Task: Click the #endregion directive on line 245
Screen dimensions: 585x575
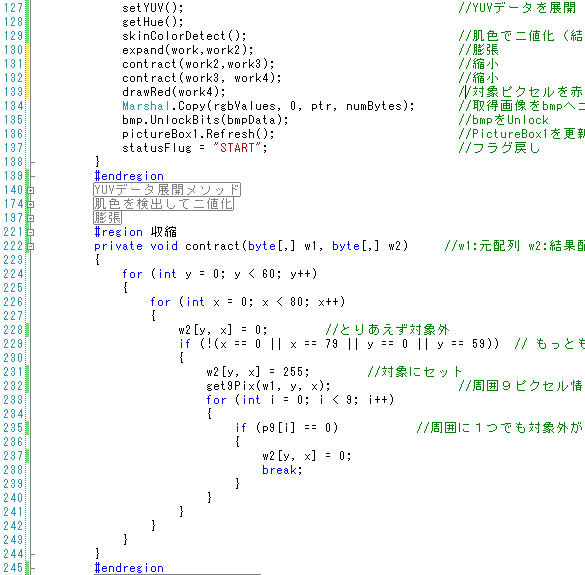Action: pos(129,568)
